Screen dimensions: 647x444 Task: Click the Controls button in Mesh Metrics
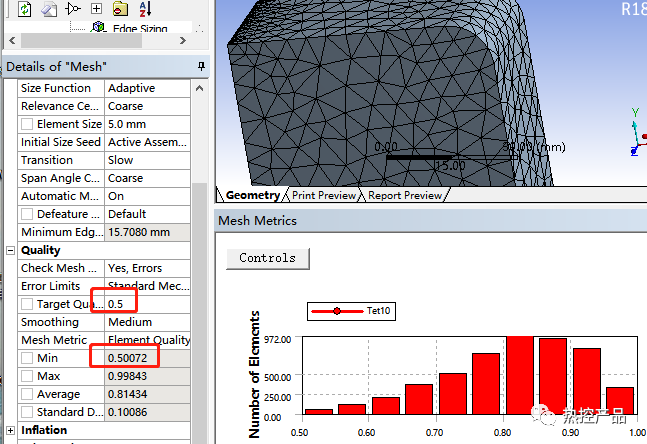pos(267,258)
